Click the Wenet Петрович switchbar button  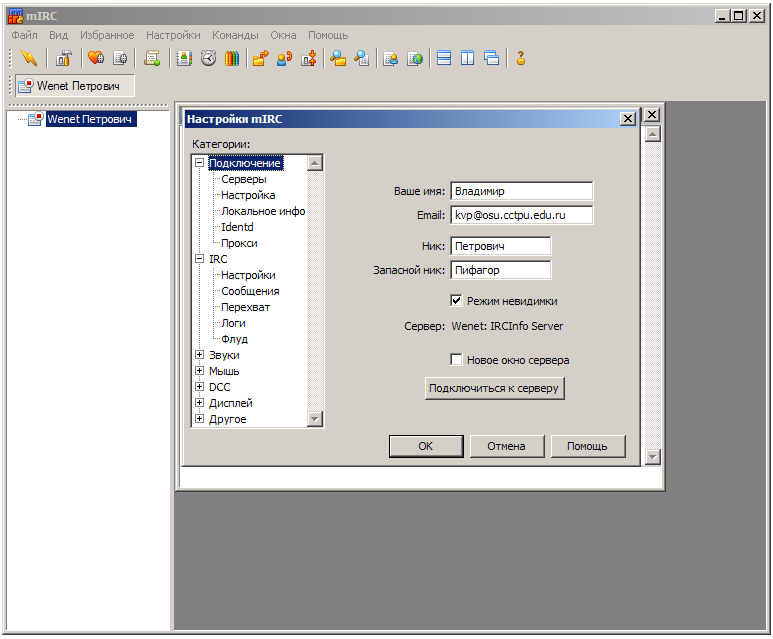(x=75, y=86)
